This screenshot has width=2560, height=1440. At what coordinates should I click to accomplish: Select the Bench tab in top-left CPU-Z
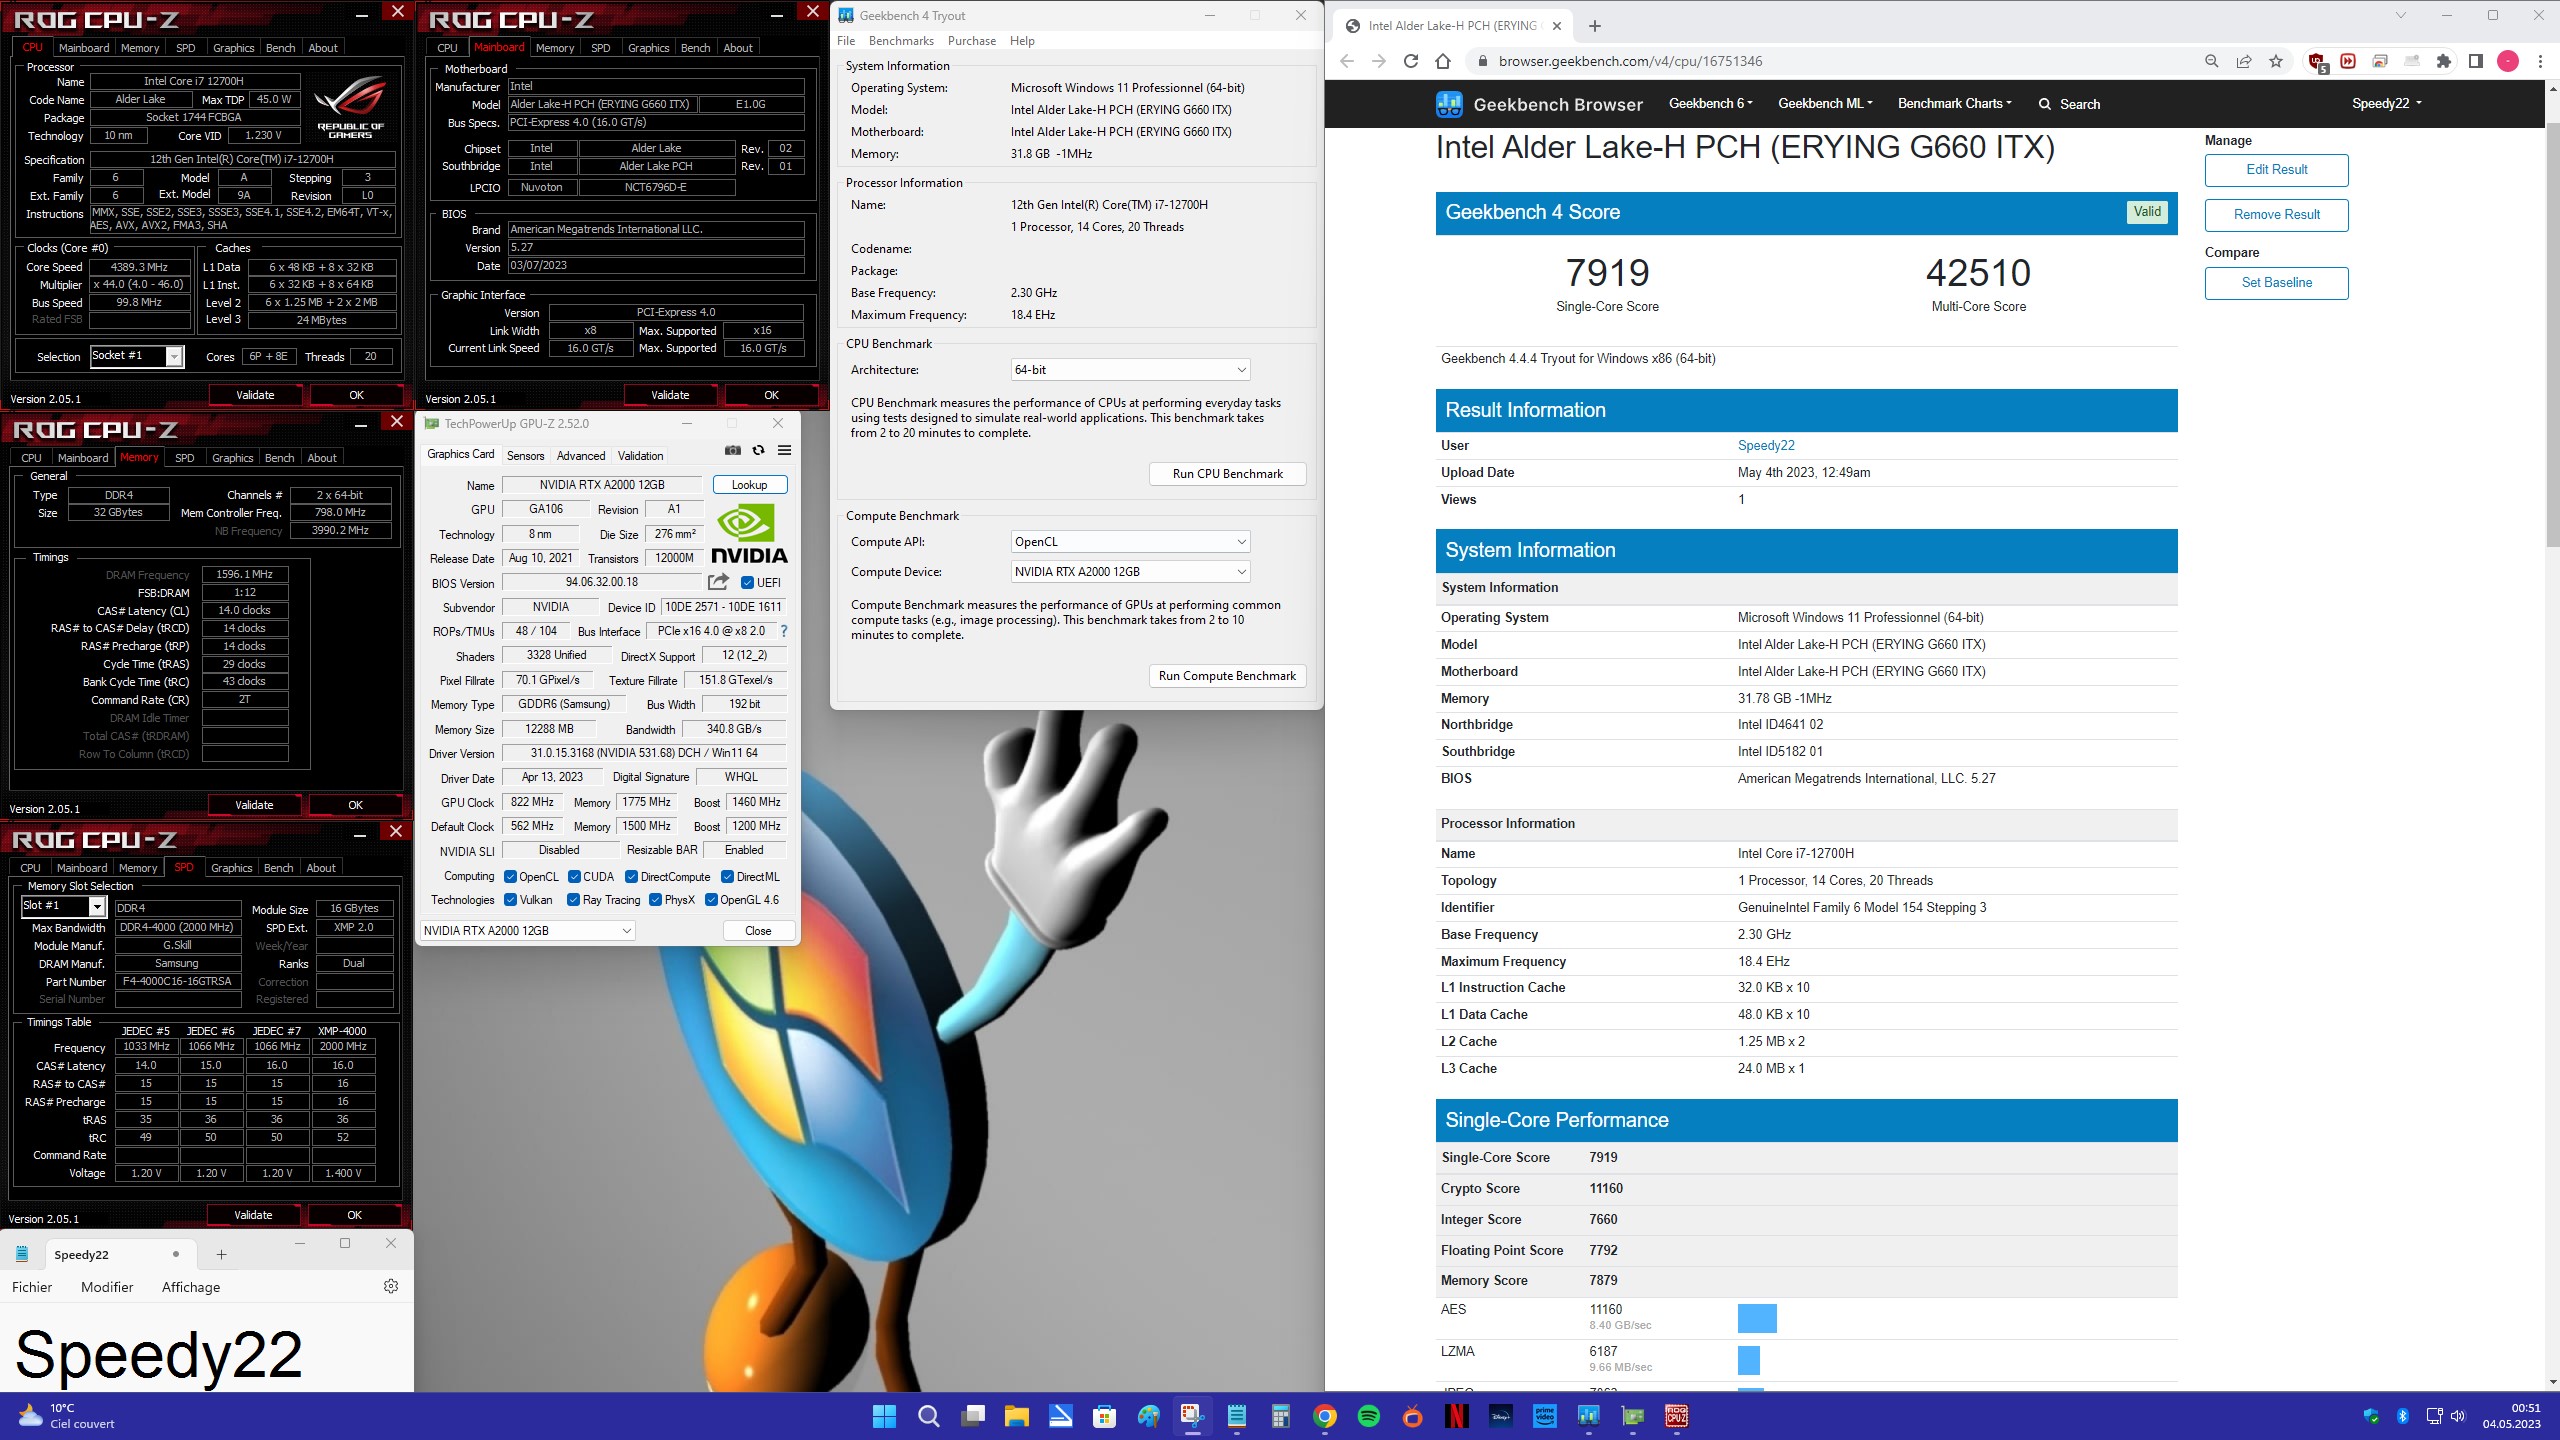point(280,48)
